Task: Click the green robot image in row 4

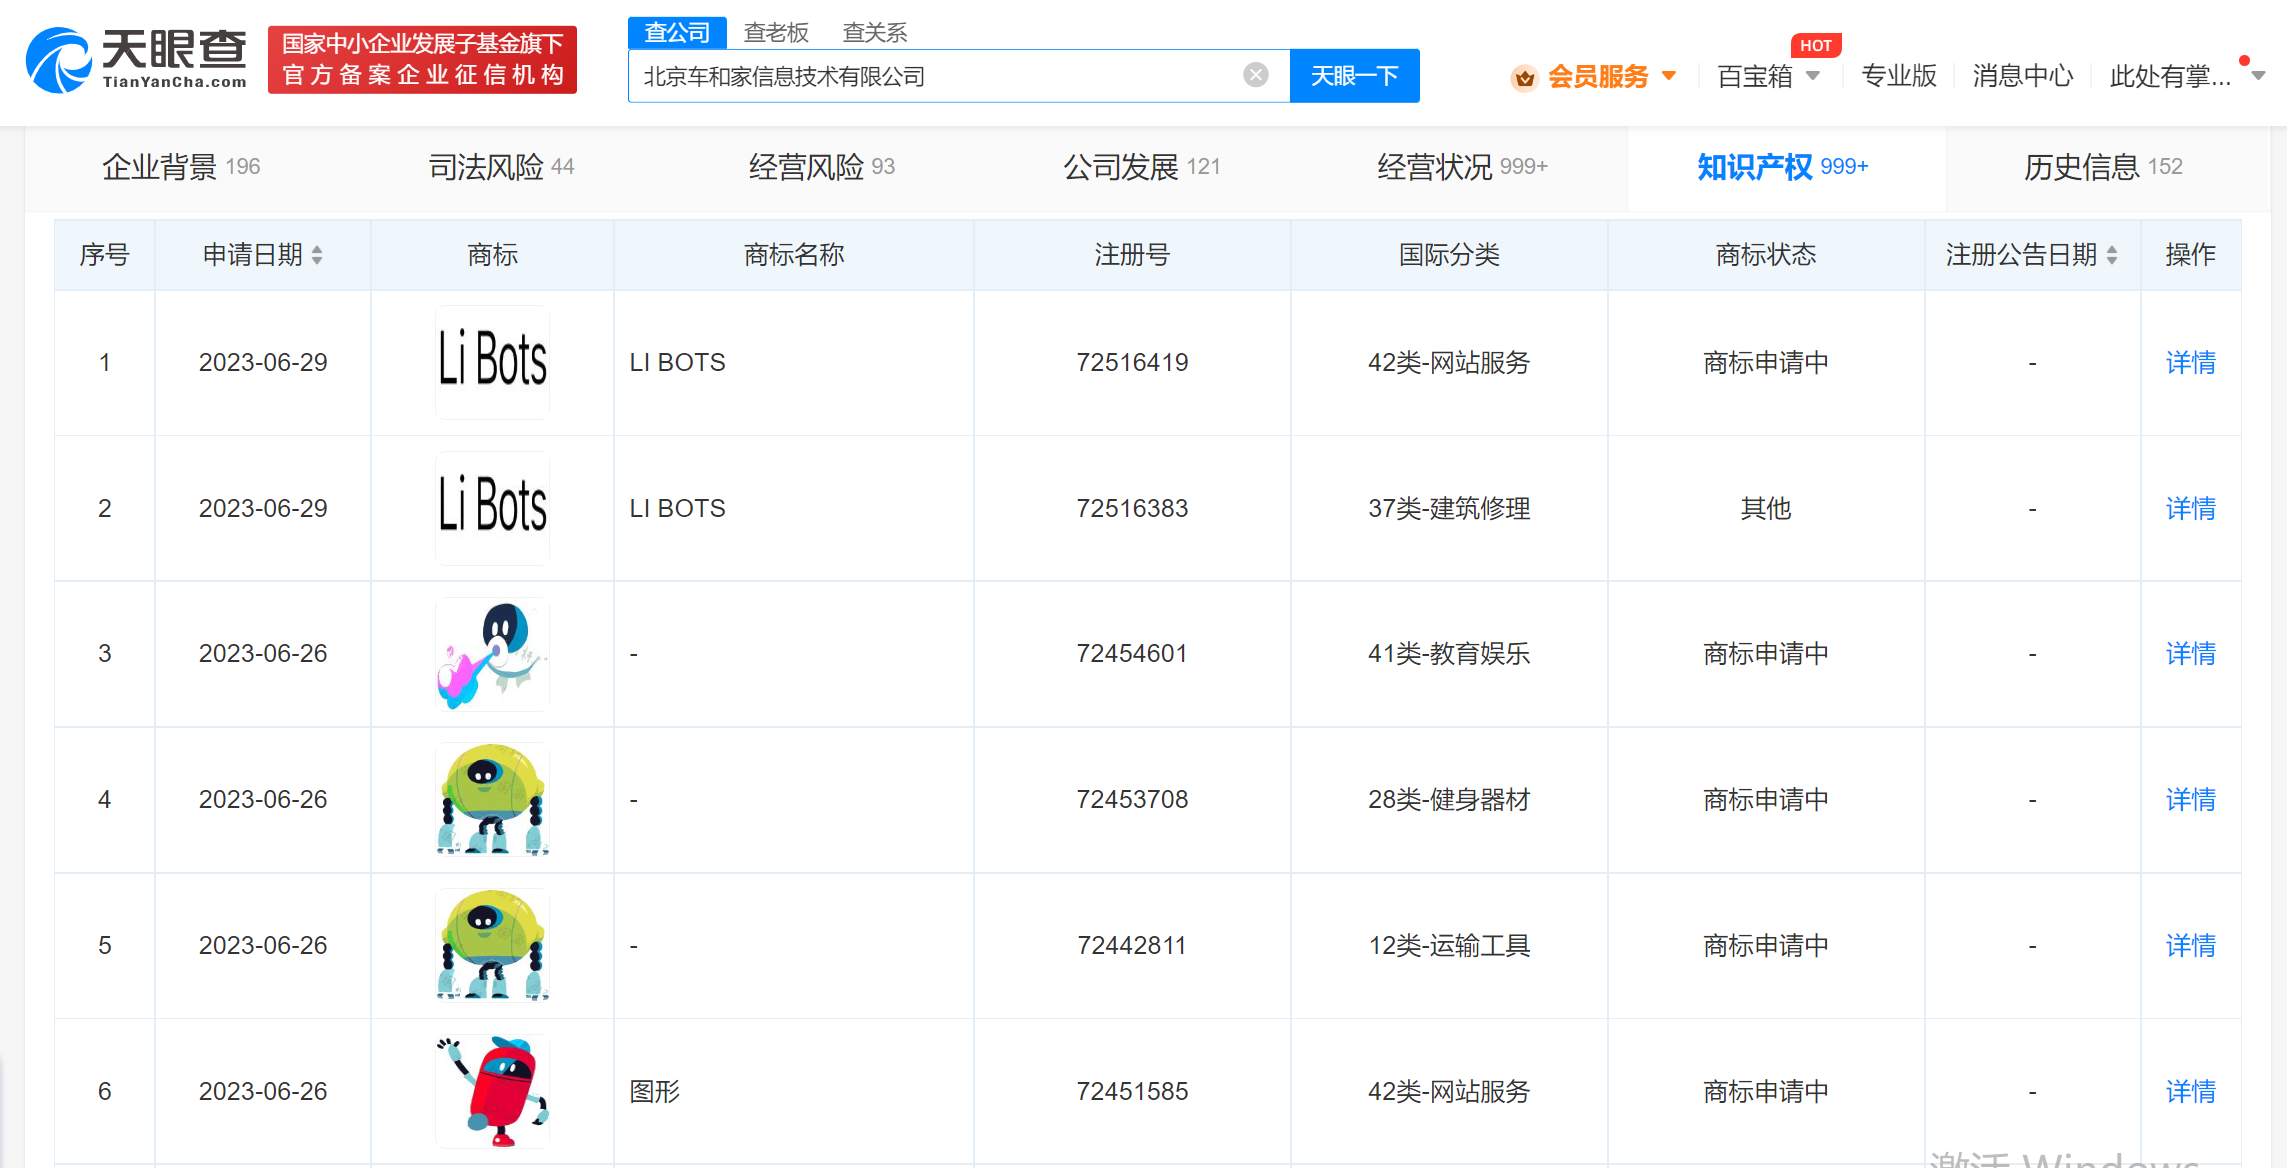Action: click(492, 799)
